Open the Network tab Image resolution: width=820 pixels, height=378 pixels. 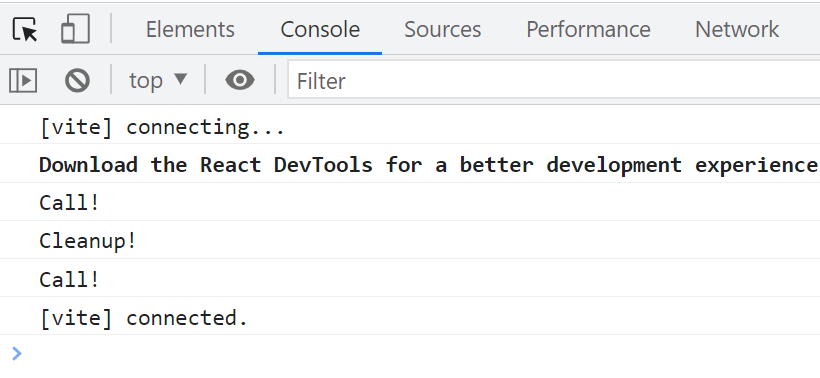737,29
